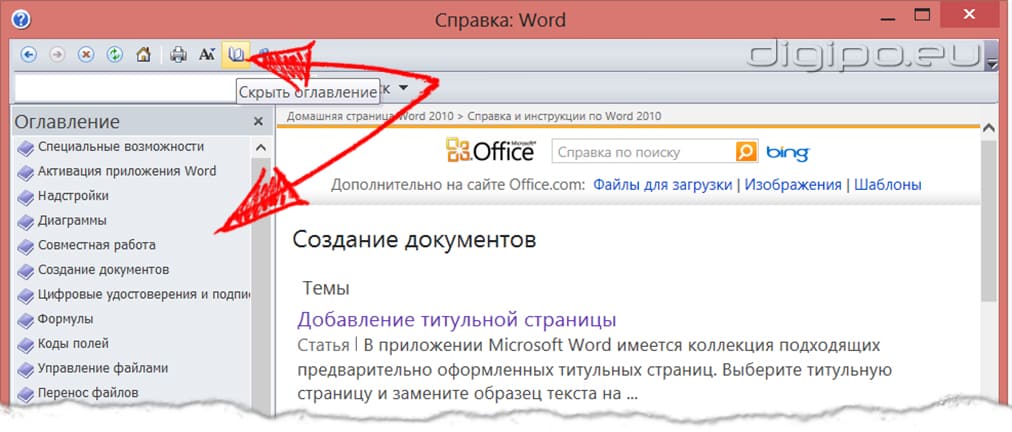Image resolution: width=1012 pixels, height=432 pixels.
Task: Open Управление файлами section
Action: (103, 368)
